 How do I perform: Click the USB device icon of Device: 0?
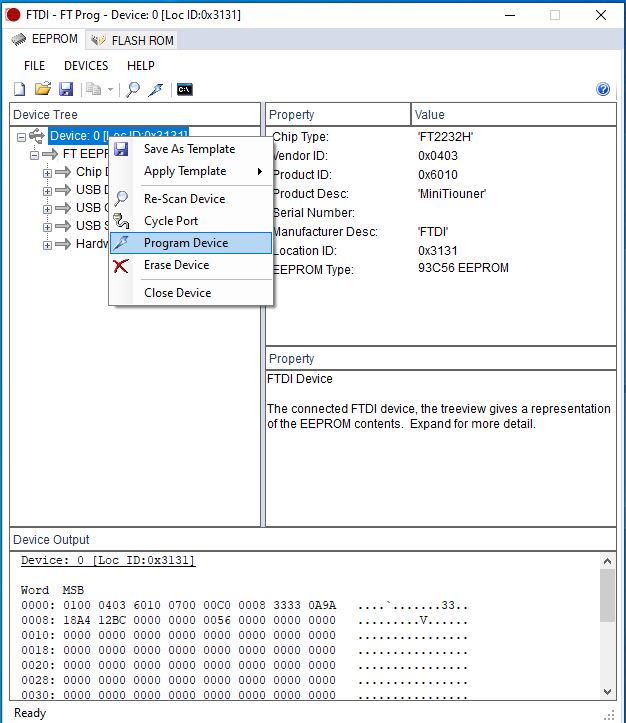point(37,136)
